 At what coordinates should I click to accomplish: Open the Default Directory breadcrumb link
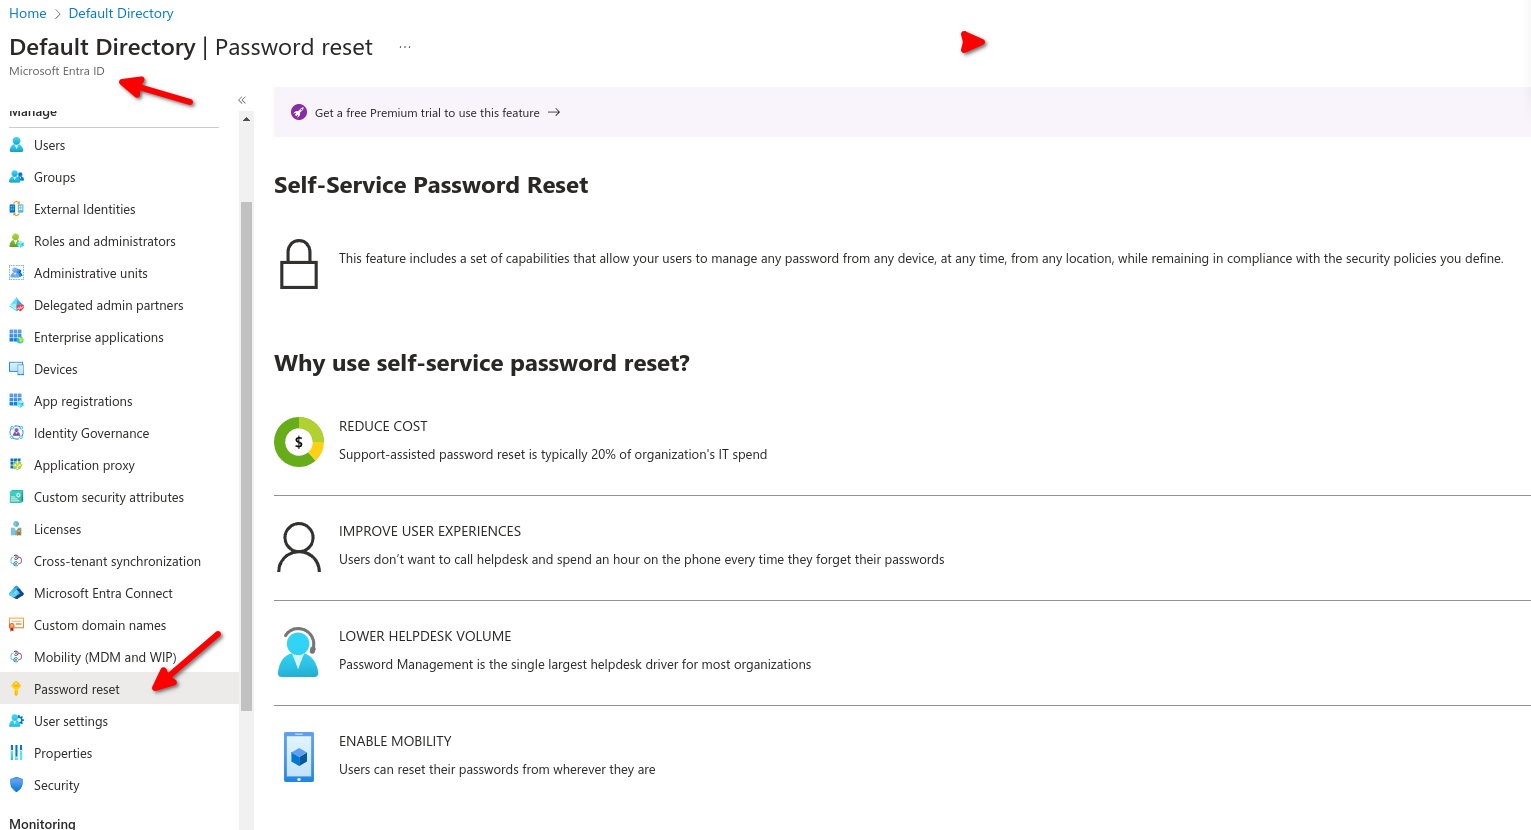(x=121, y=13)
